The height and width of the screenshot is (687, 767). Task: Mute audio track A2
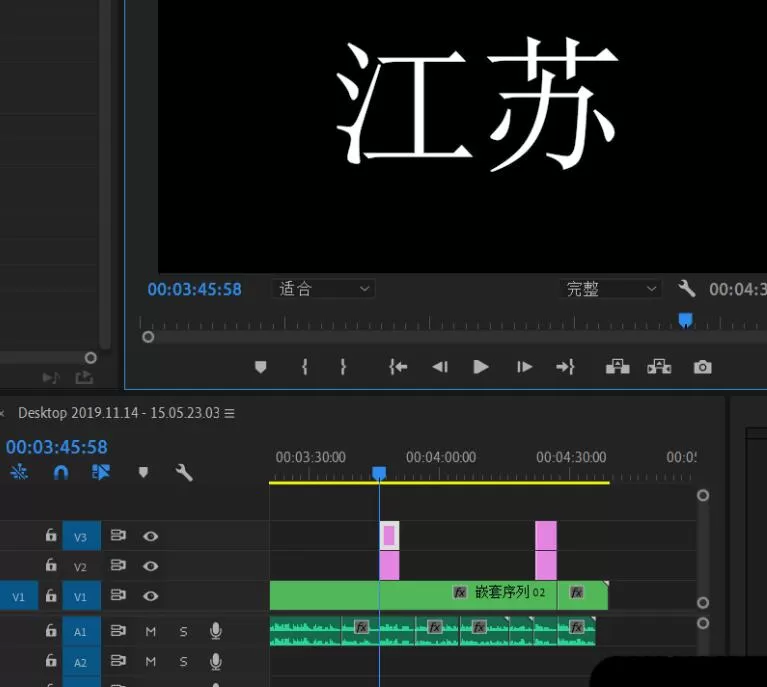[x=151, y=662]
